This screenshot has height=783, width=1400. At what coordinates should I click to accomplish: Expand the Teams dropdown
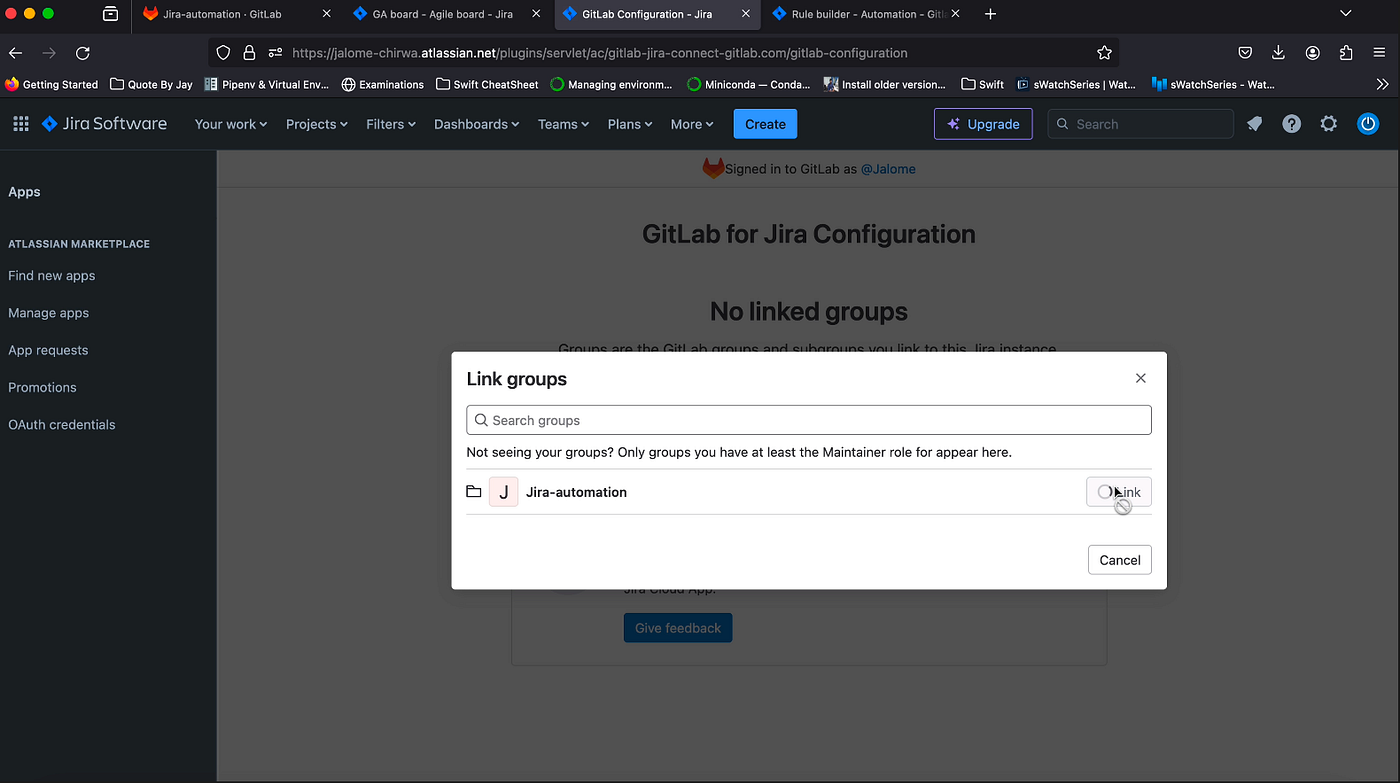(563, 124)
